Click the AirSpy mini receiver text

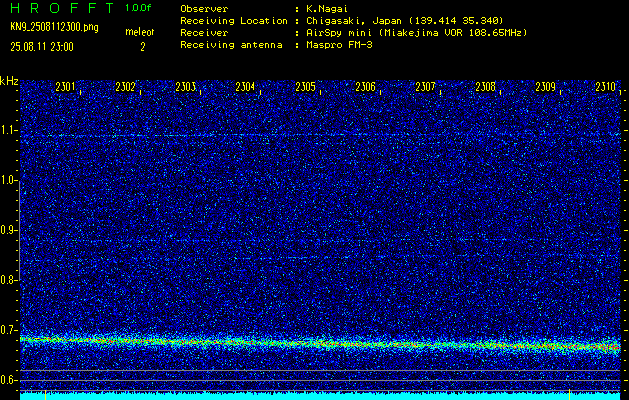tap(416, 33)
